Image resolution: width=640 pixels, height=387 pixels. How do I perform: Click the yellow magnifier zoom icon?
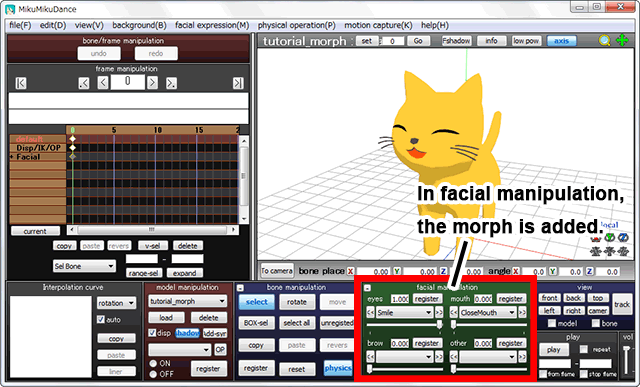[604, 40]
